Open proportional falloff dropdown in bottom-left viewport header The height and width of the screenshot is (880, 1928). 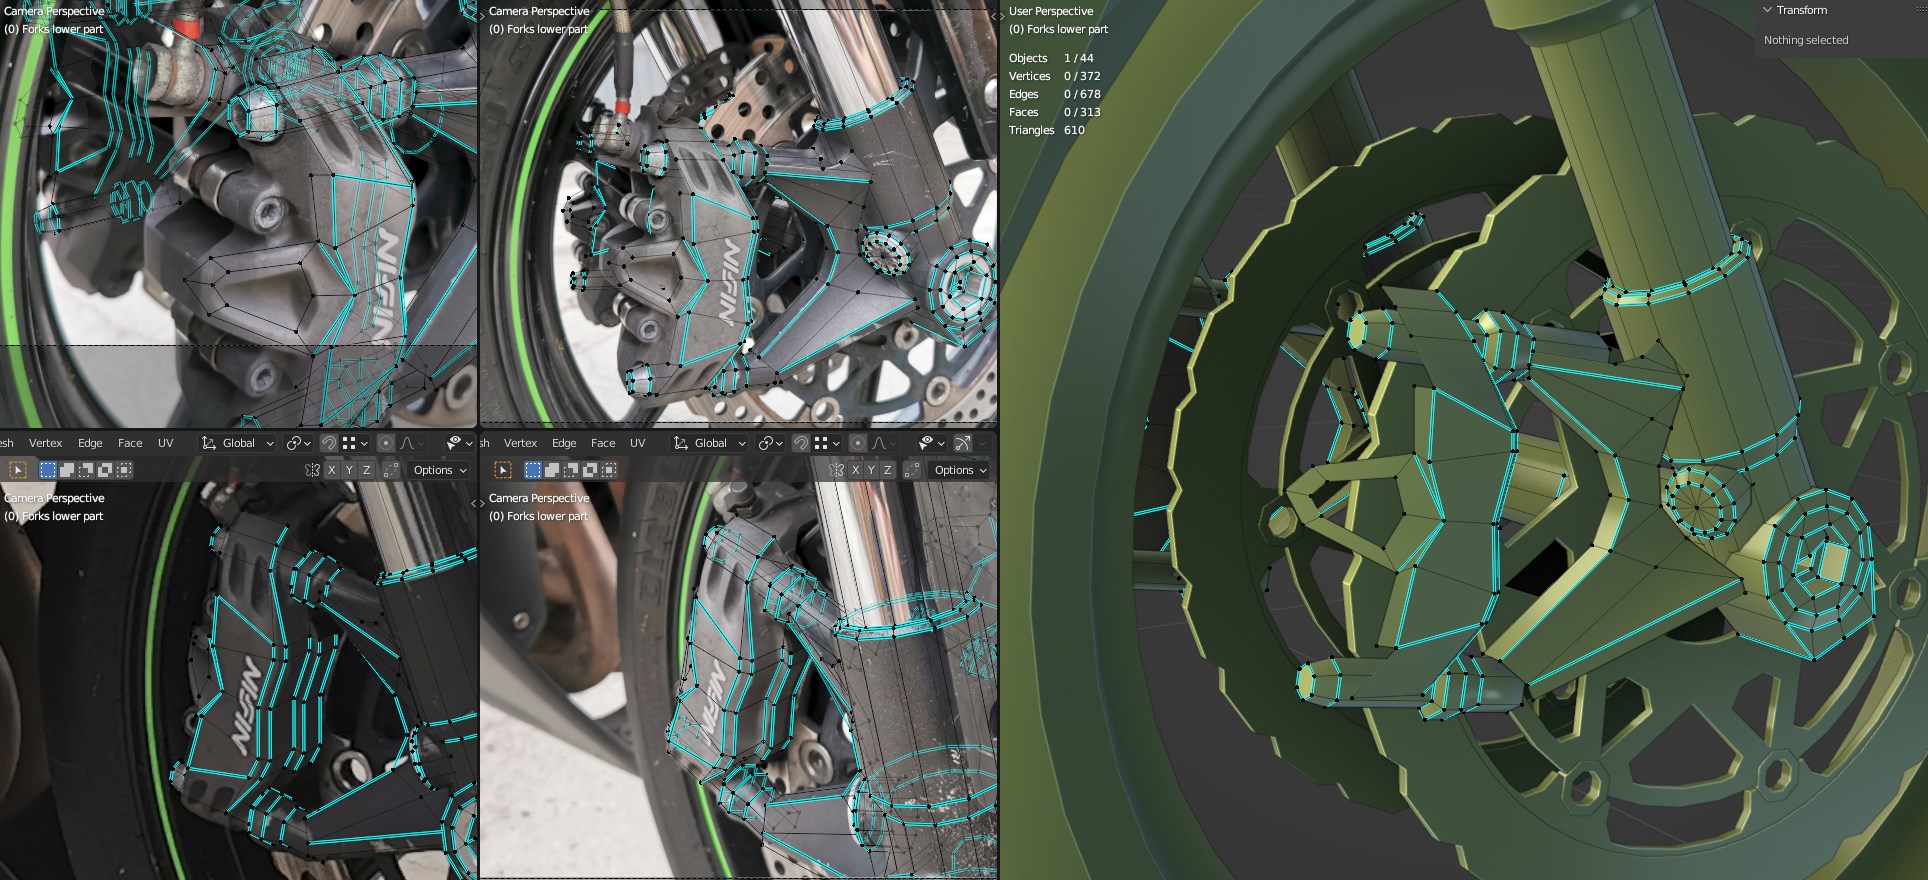click(x=413, y=443)
